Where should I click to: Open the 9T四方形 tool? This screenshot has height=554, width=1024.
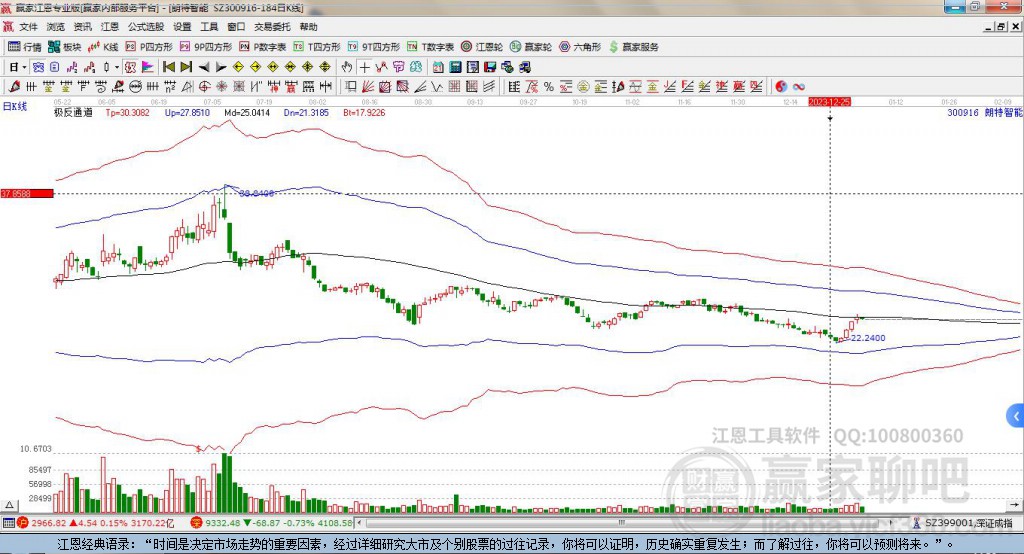pos(374,47)
